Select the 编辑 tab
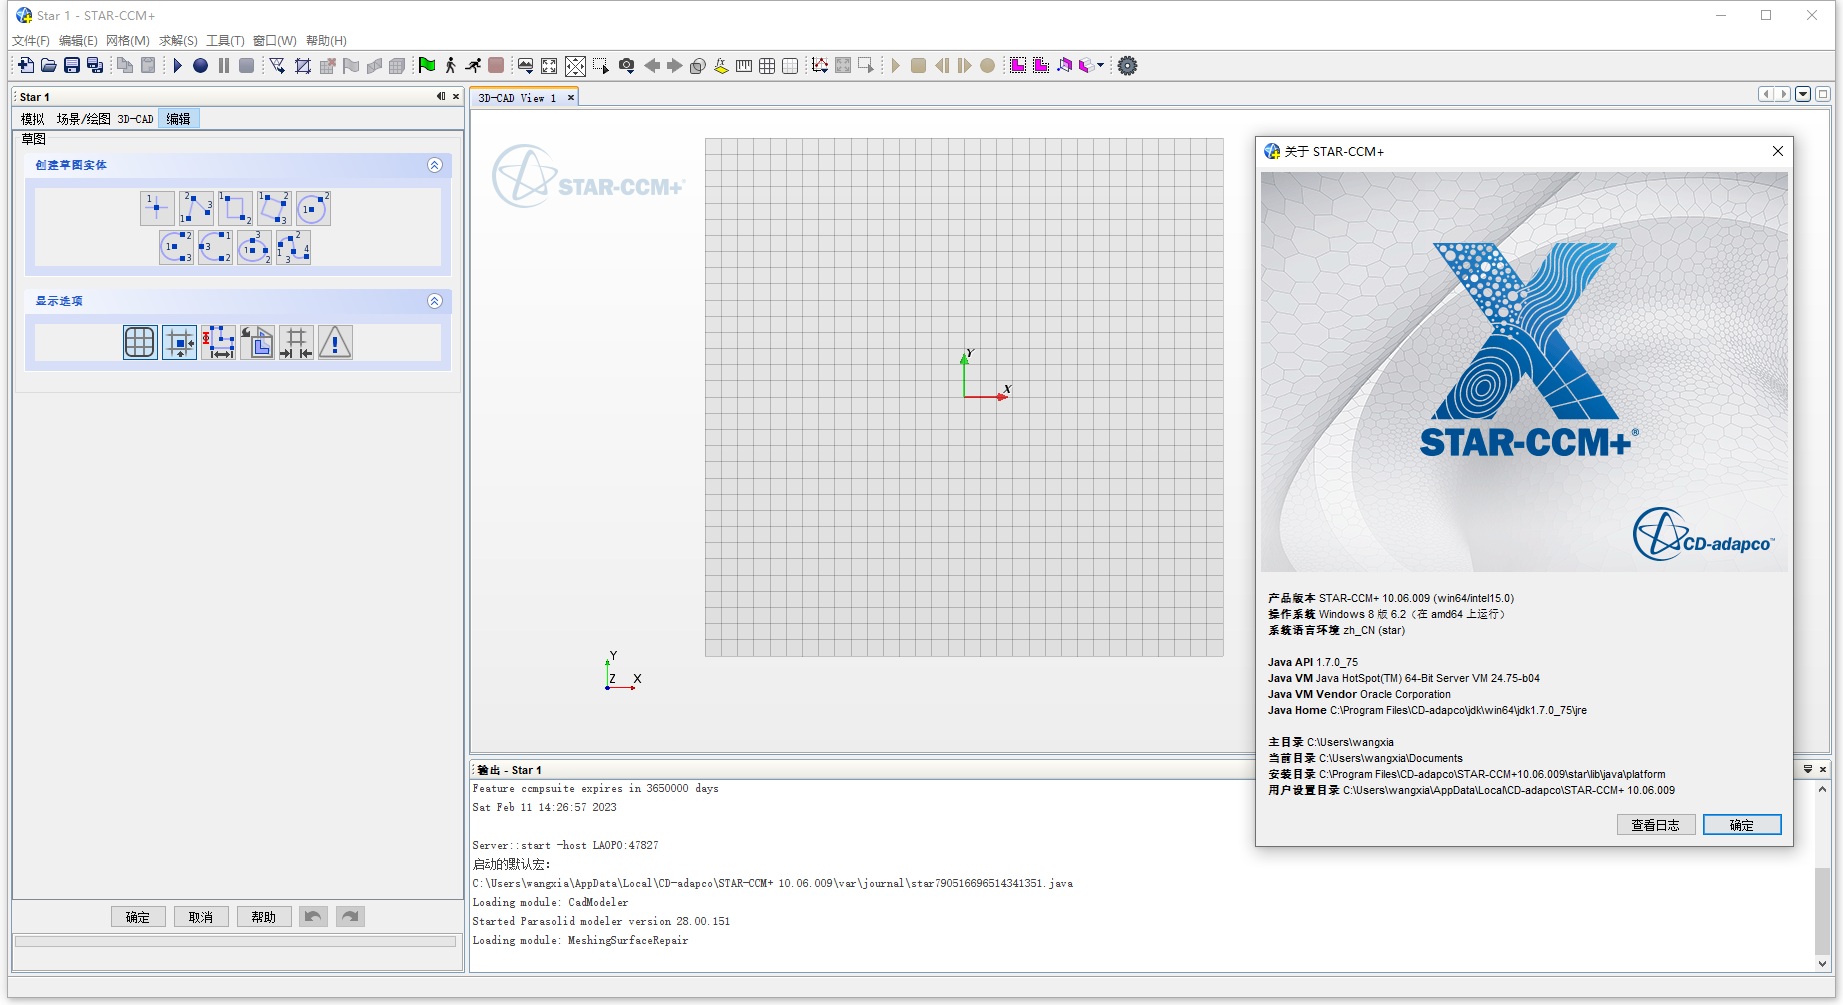The width and height of the screenshot is (1843, 1005). [179, 119]
